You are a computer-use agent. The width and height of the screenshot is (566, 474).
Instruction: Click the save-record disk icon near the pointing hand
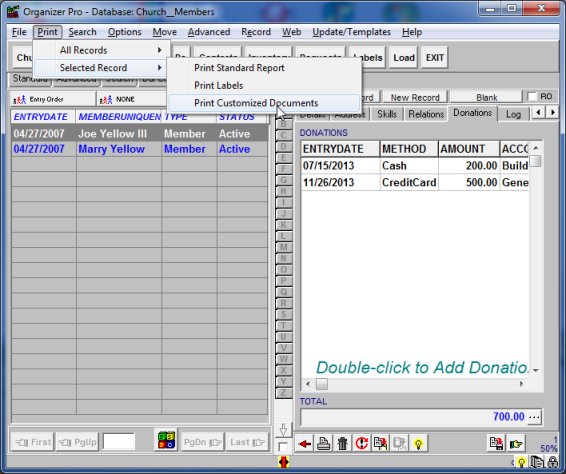[497, 443]
